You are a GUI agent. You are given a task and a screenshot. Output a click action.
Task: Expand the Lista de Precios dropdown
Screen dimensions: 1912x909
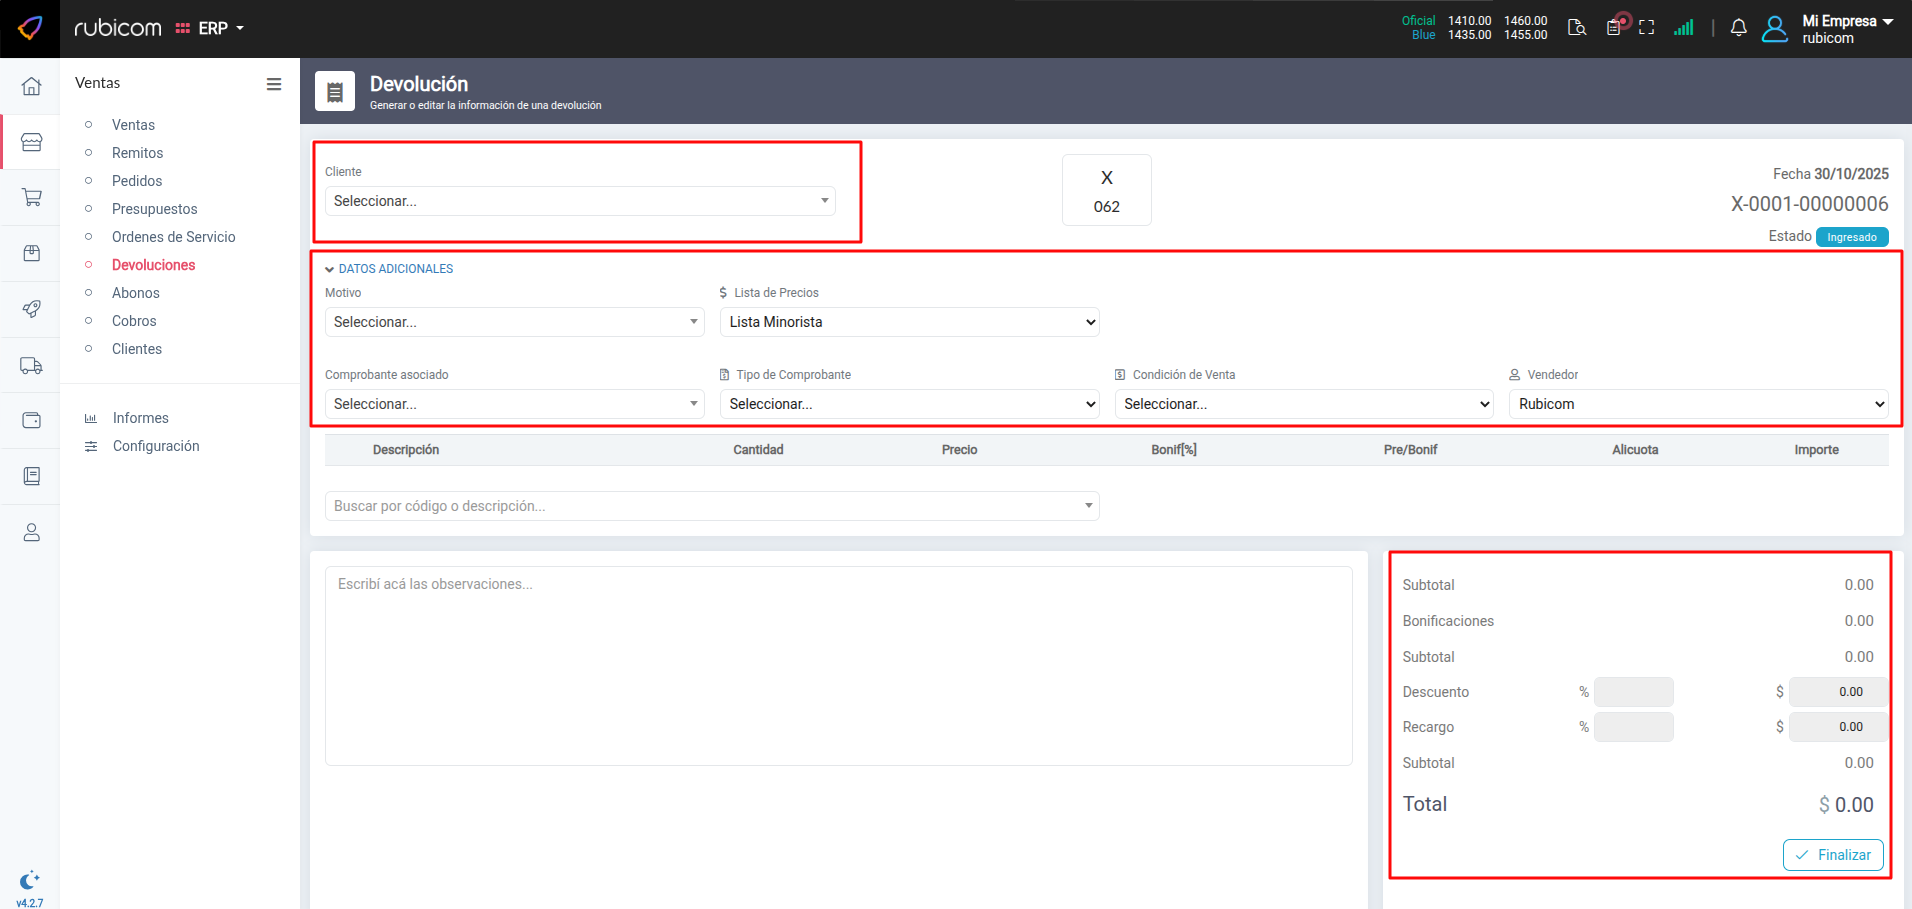click(x=909, y=322)
